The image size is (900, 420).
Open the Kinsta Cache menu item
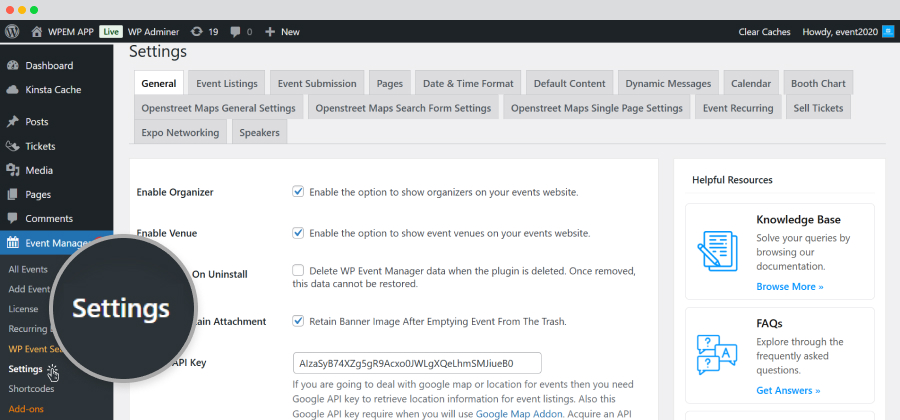tap(53, 90)
